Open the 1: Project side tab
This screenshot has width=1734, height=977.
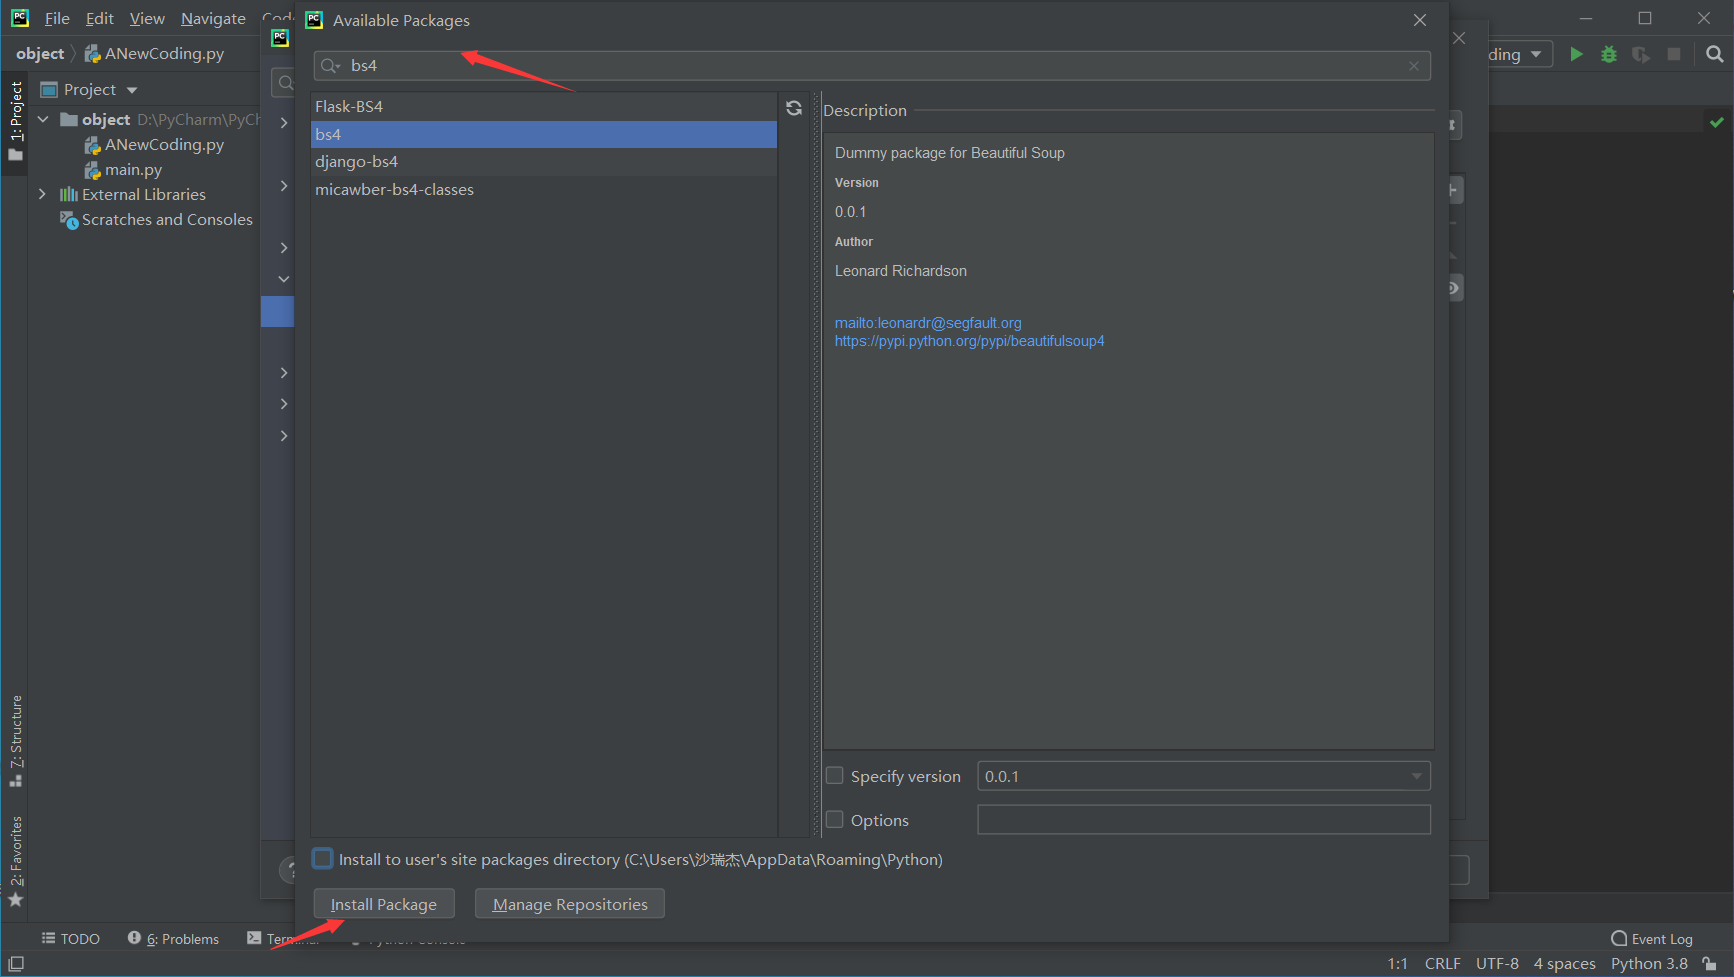15,121
